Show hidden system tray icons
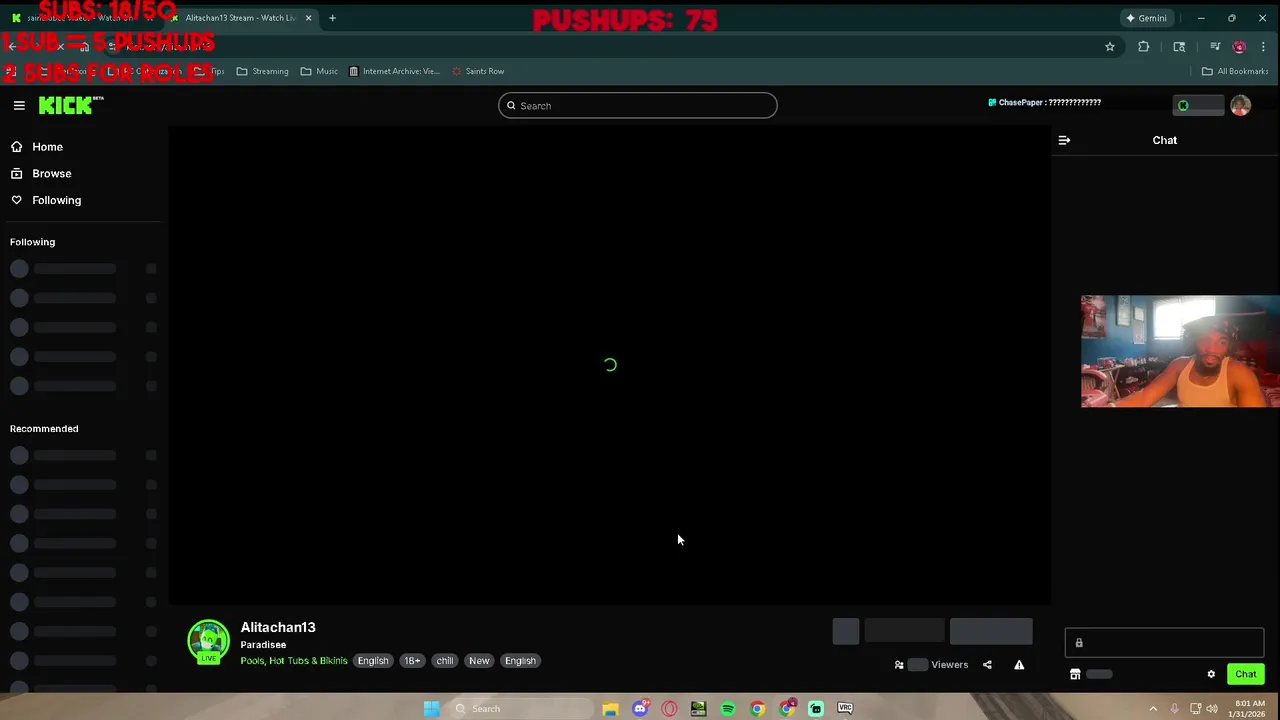Image resolution: width=1280 pixels, height=720 pixels. coord(1153,708)
